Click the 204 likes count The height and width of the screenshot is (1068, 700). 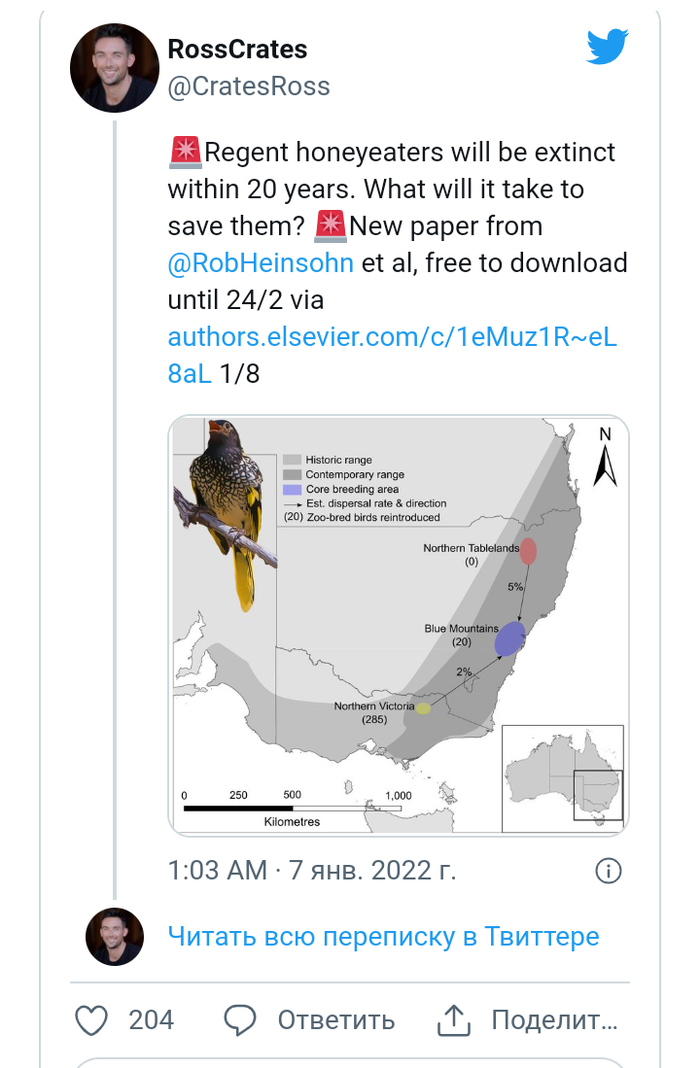151,1020
